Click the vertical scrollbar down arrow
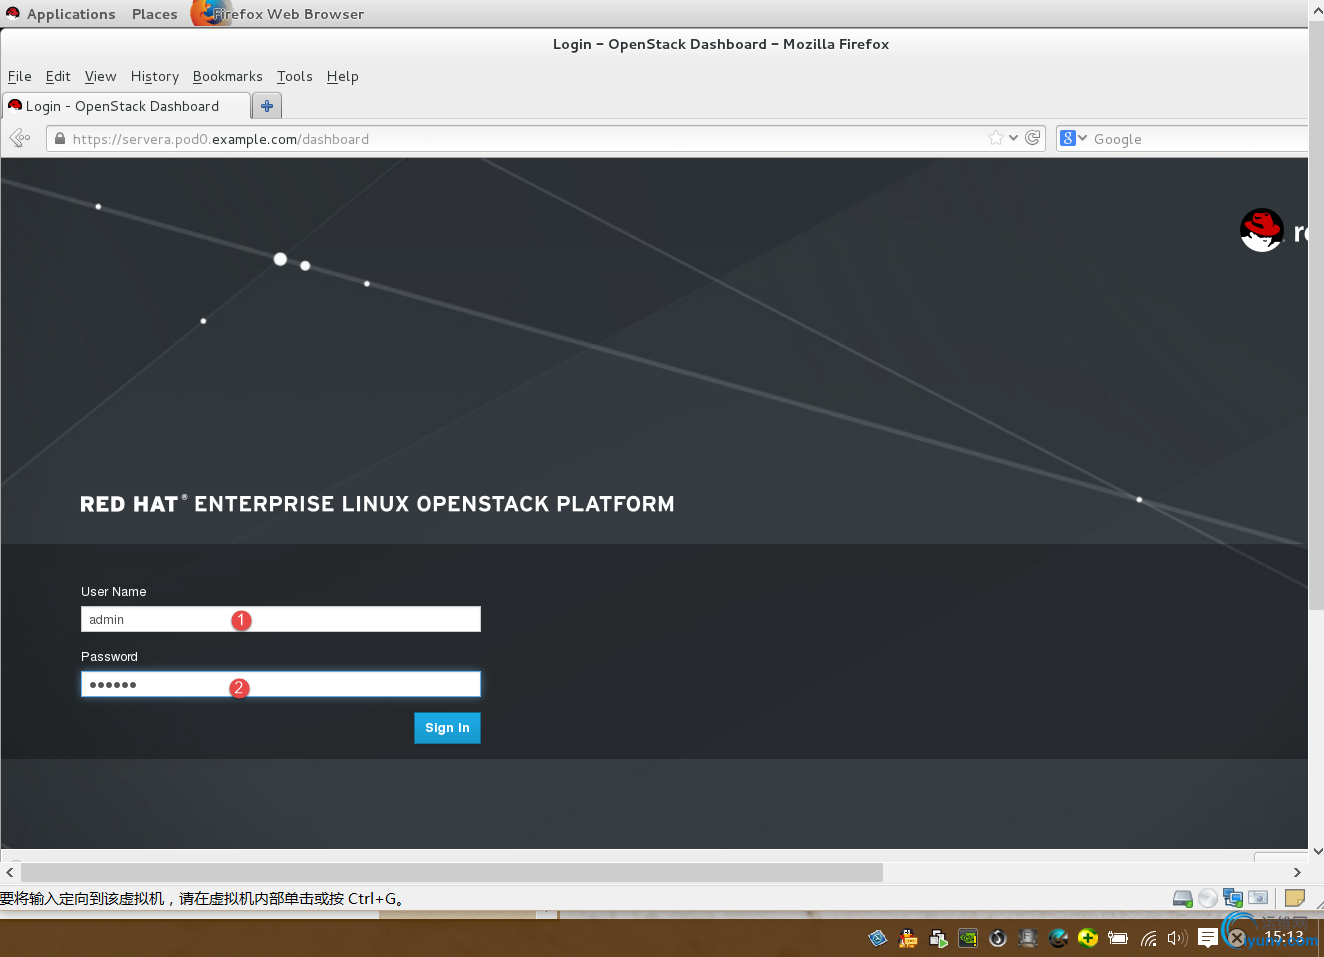The height and width of the screenshot is (957, 1324). coord(1317,851)
